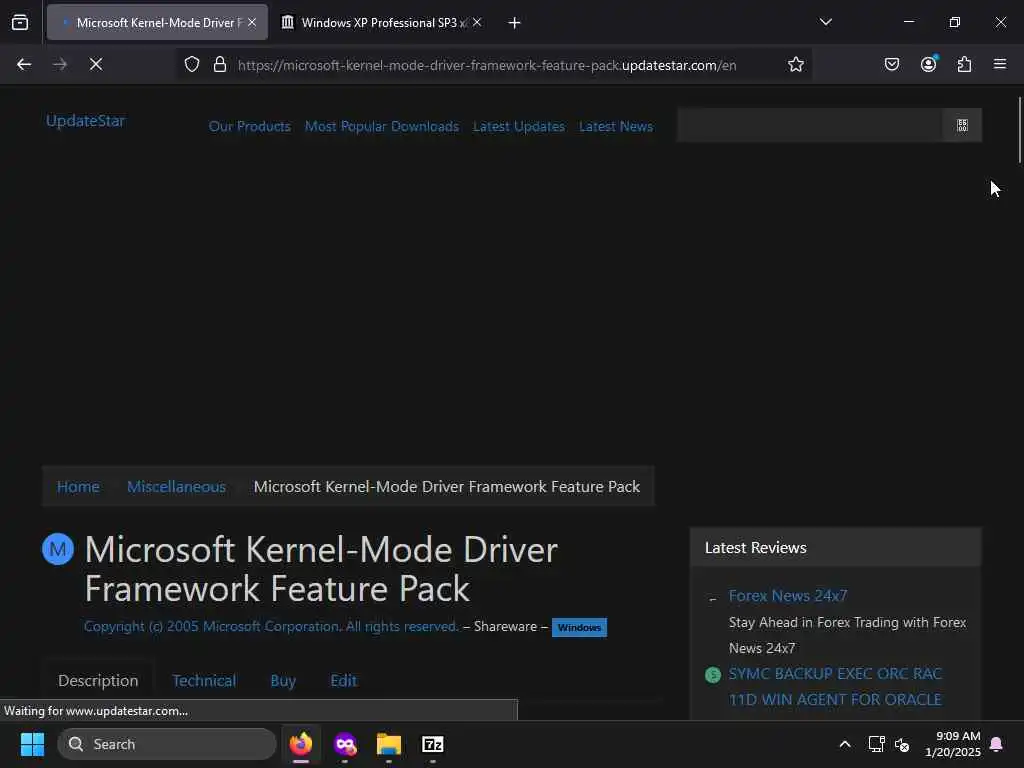Bookmark this page with the star

795,64
